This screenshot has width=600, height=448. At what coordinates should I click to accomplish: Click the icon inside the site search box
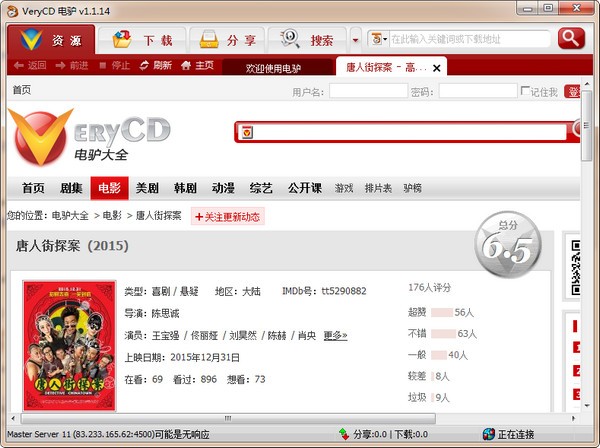247,133
